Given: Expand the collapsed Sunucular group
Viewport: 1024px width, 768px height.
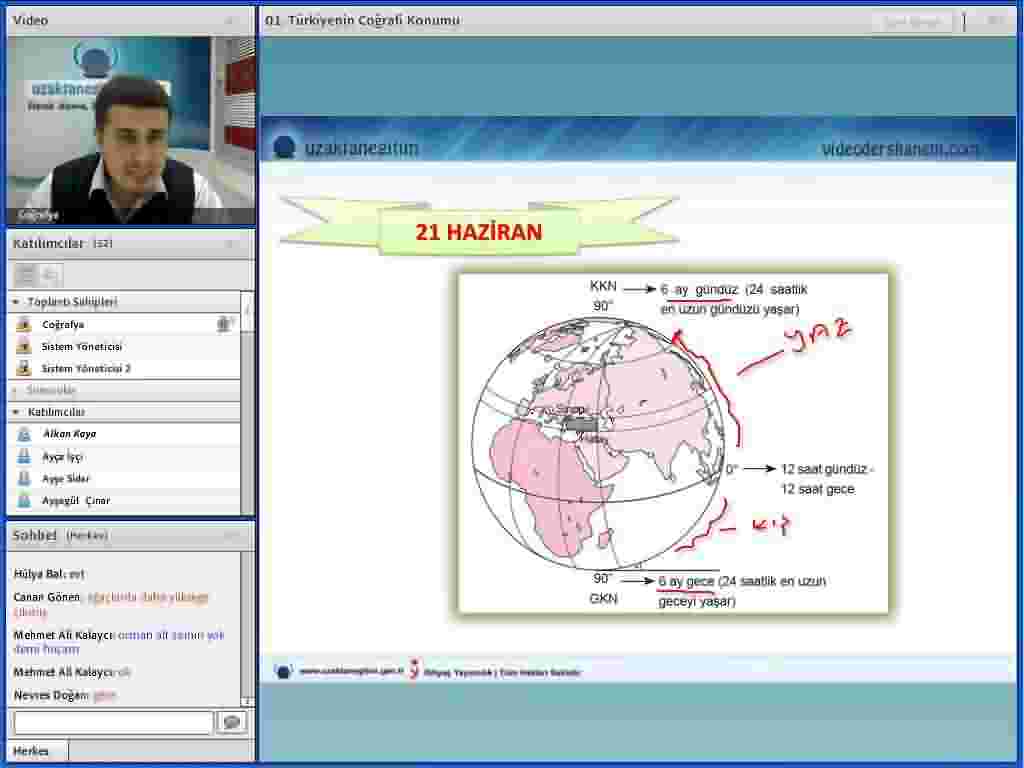Looking at the screenshot, I should coord(16,391).
